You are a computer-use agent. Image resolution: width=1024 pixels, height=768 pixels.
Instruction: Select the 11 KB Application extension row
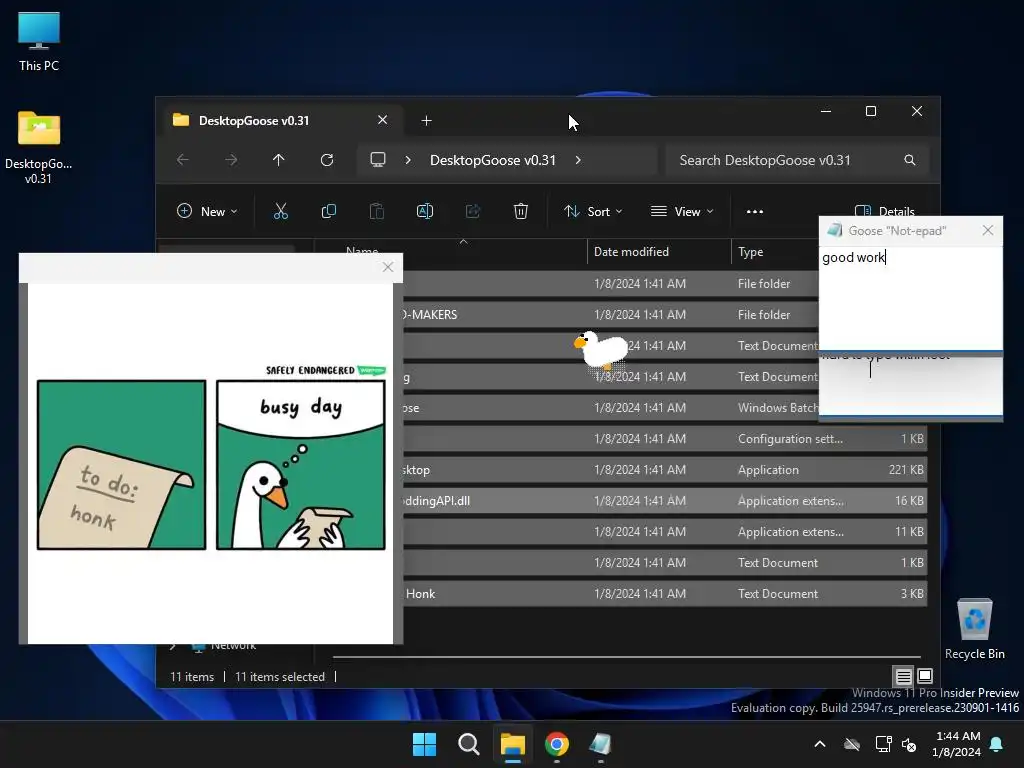pos(664,532)
